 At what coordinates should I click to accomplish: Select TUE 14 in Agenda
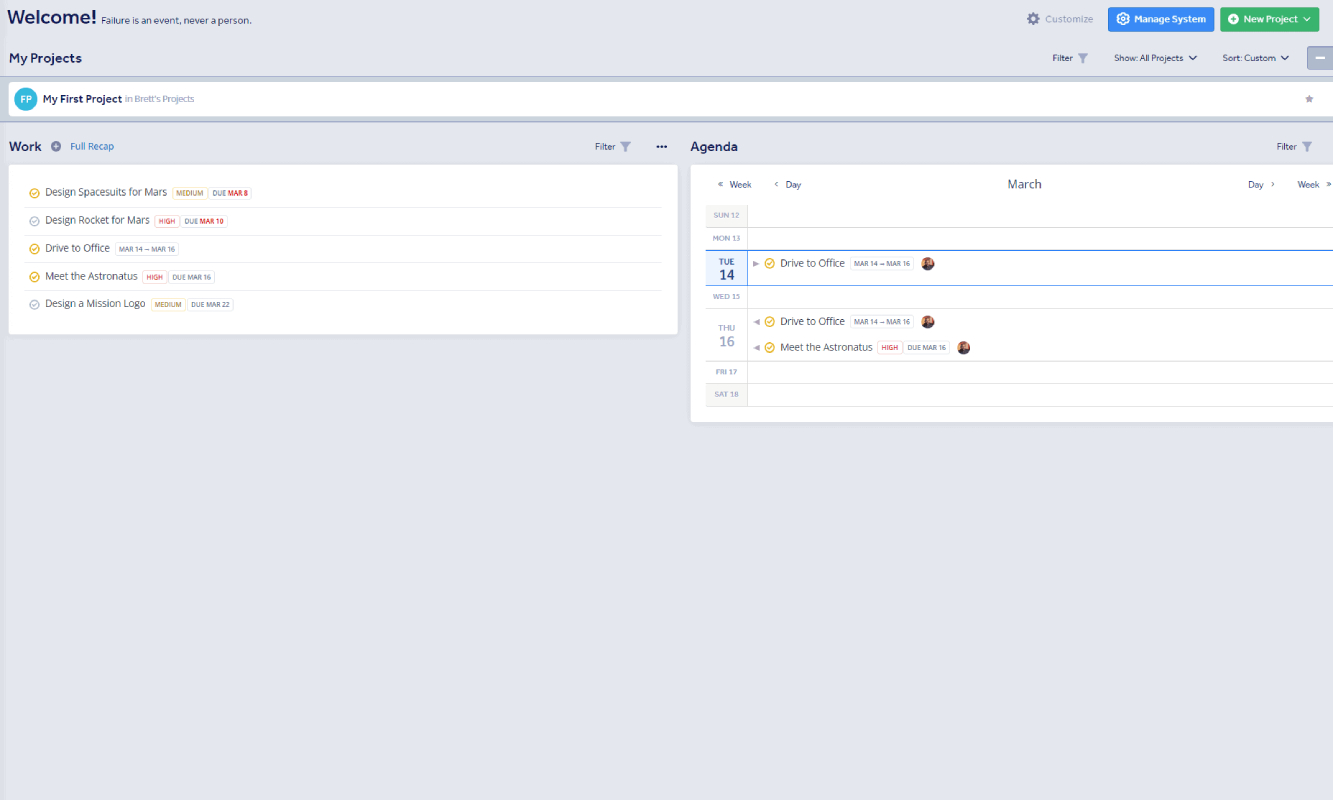tap(726, 268)
